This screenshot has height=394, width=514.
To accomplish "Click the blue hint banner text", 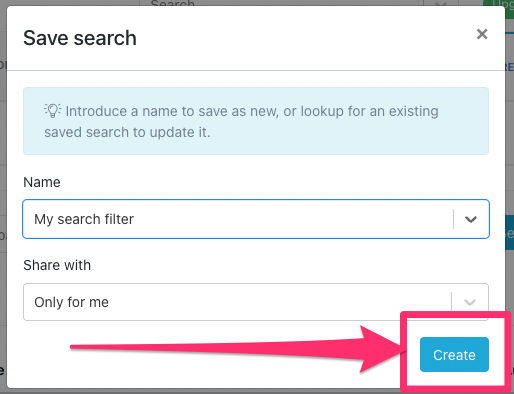I will pos(241,122).
